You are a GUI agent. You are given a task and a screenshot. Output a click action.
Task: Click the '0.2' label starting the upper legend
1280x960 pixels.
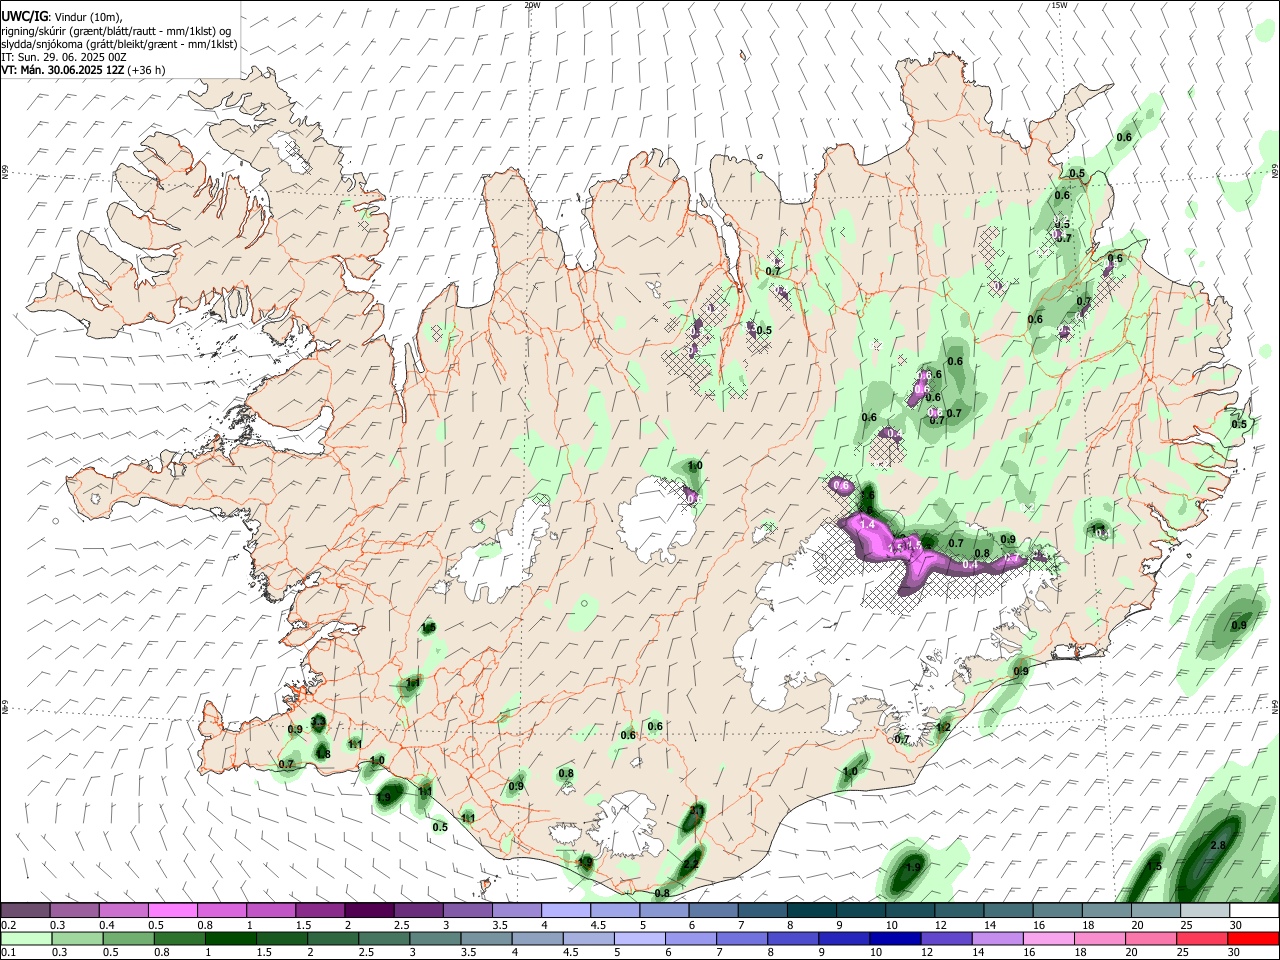pyautogui.click(x=8, y=925)
